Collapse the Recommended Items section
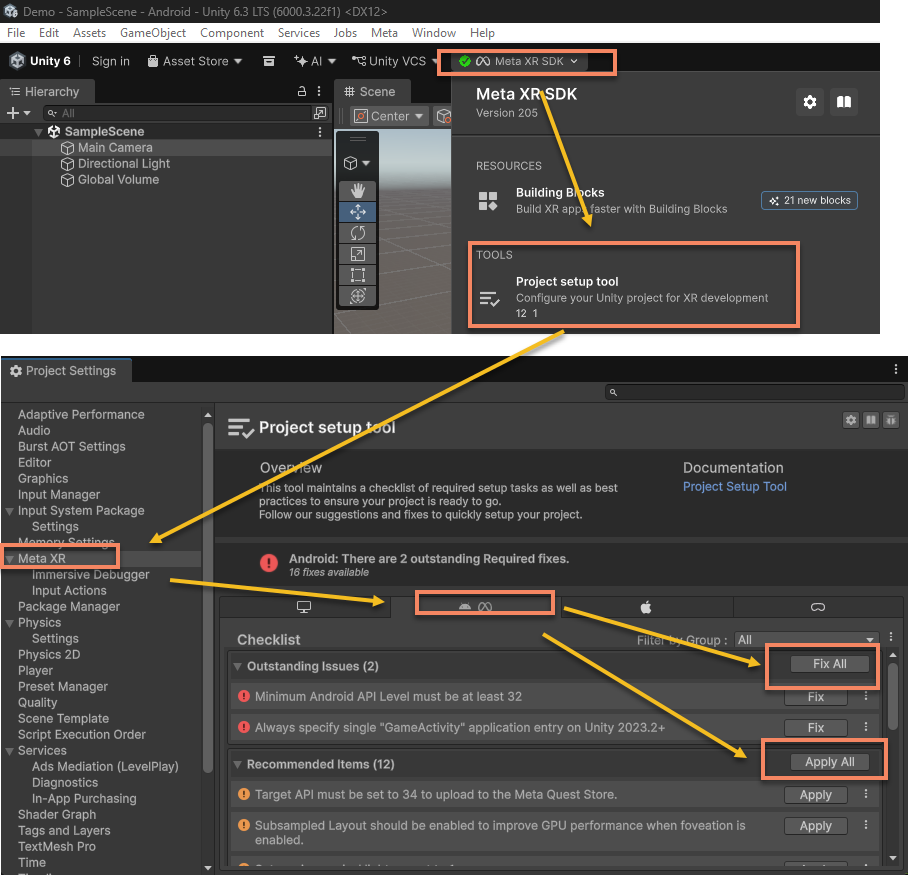The width and height of the screenshot is (908, 875). (x=237, y=764)
